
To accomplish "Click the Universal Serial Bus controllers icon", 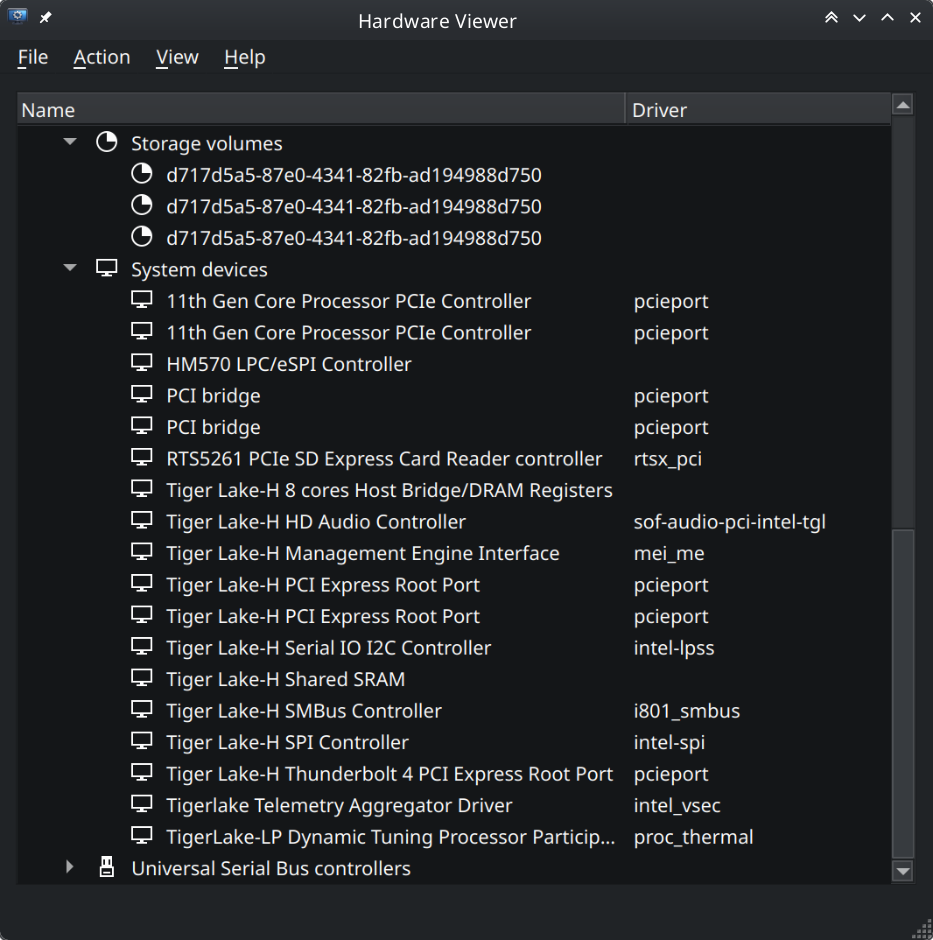I will click(106, 866).
